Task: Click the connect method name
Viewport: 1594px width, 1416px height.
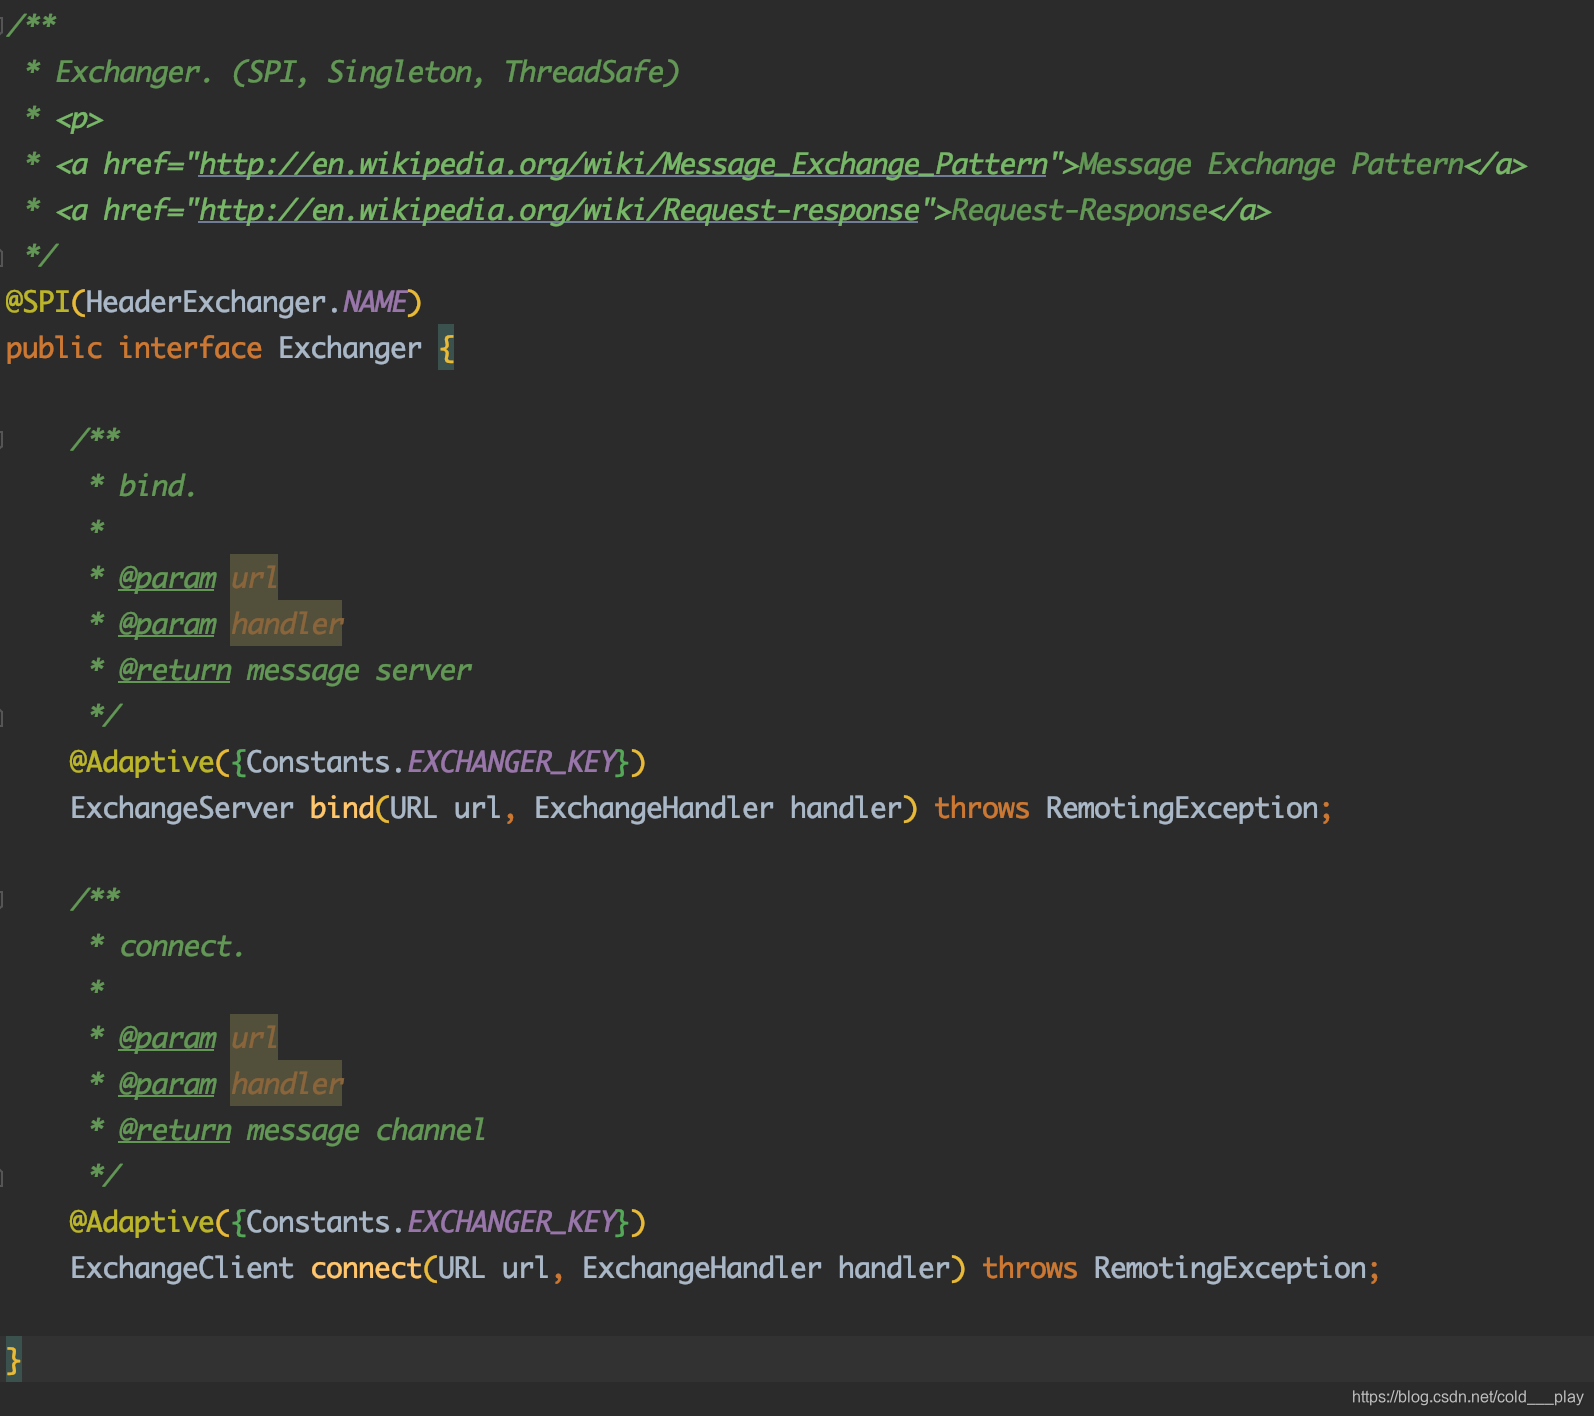Action: pyautogui.click(x=366, y=1268)
